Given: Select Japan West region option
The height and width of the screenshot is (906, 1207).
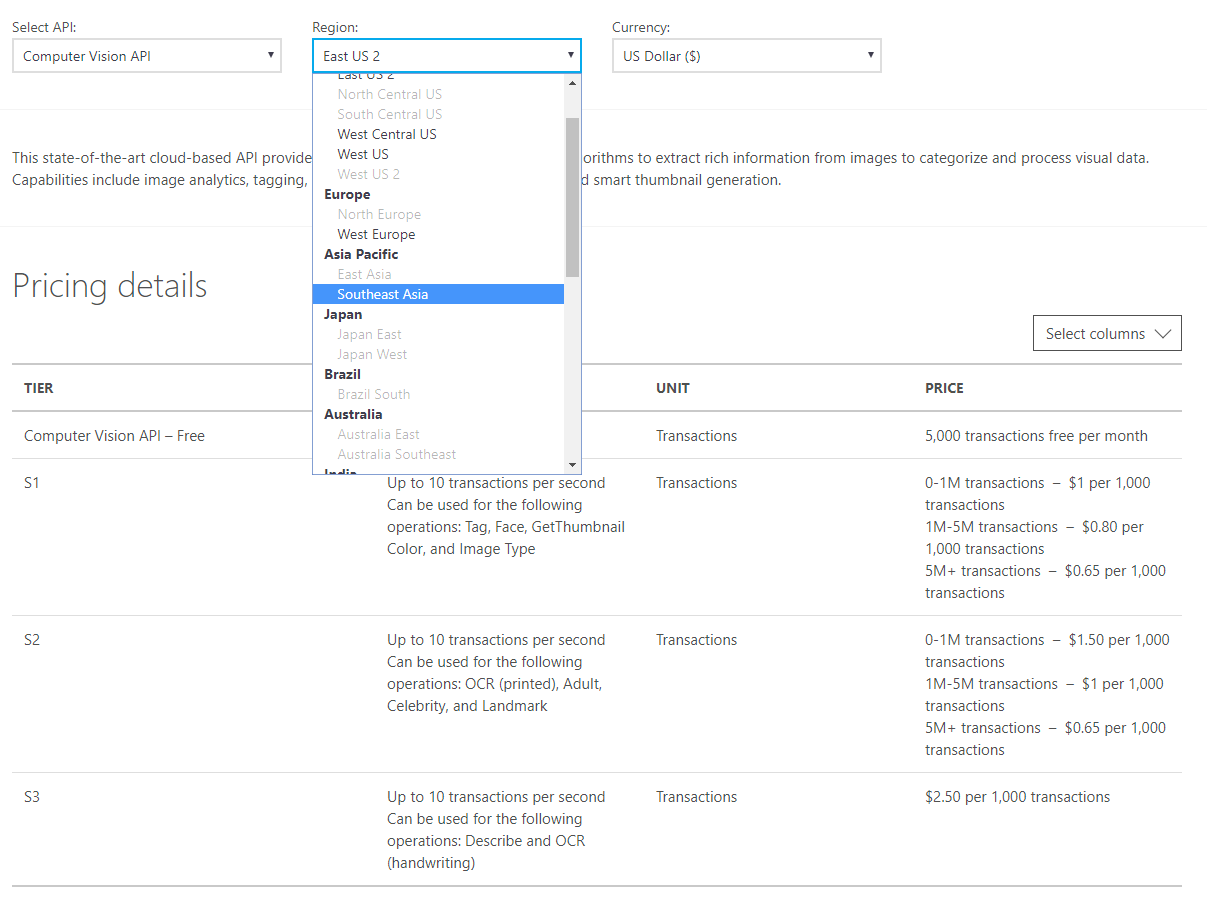Looking at the screenshot, I should click(372, 354).
